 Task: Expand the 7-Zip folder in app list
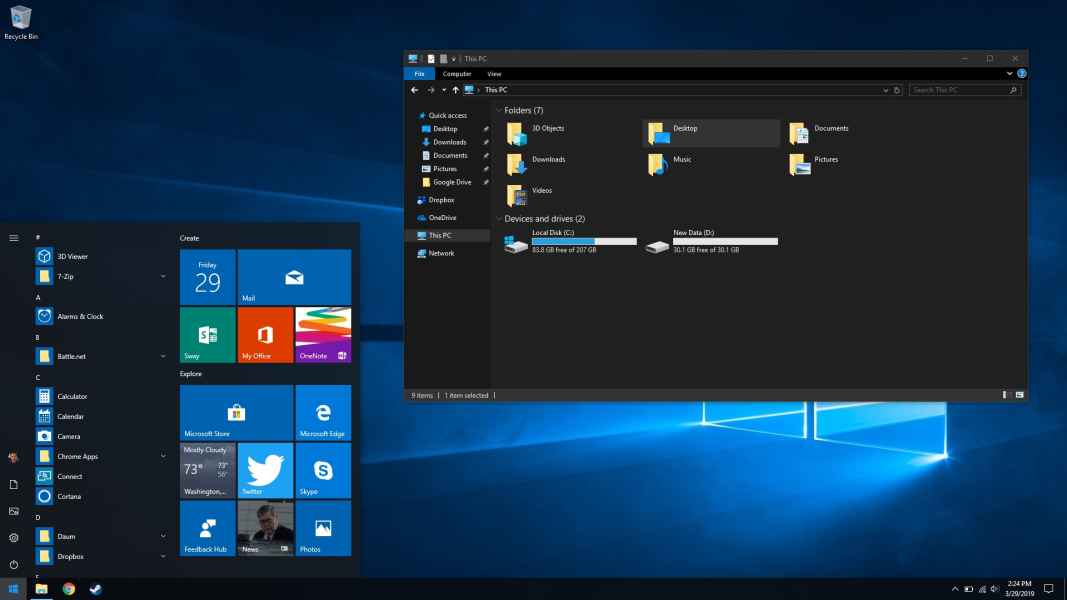[163, 276]
